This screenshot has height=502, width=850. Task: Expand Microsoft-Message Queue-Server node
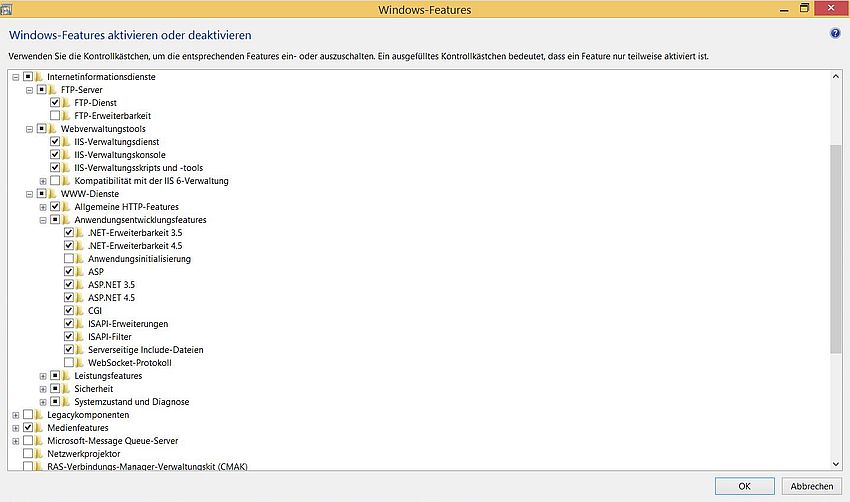[x=16, y=441]
